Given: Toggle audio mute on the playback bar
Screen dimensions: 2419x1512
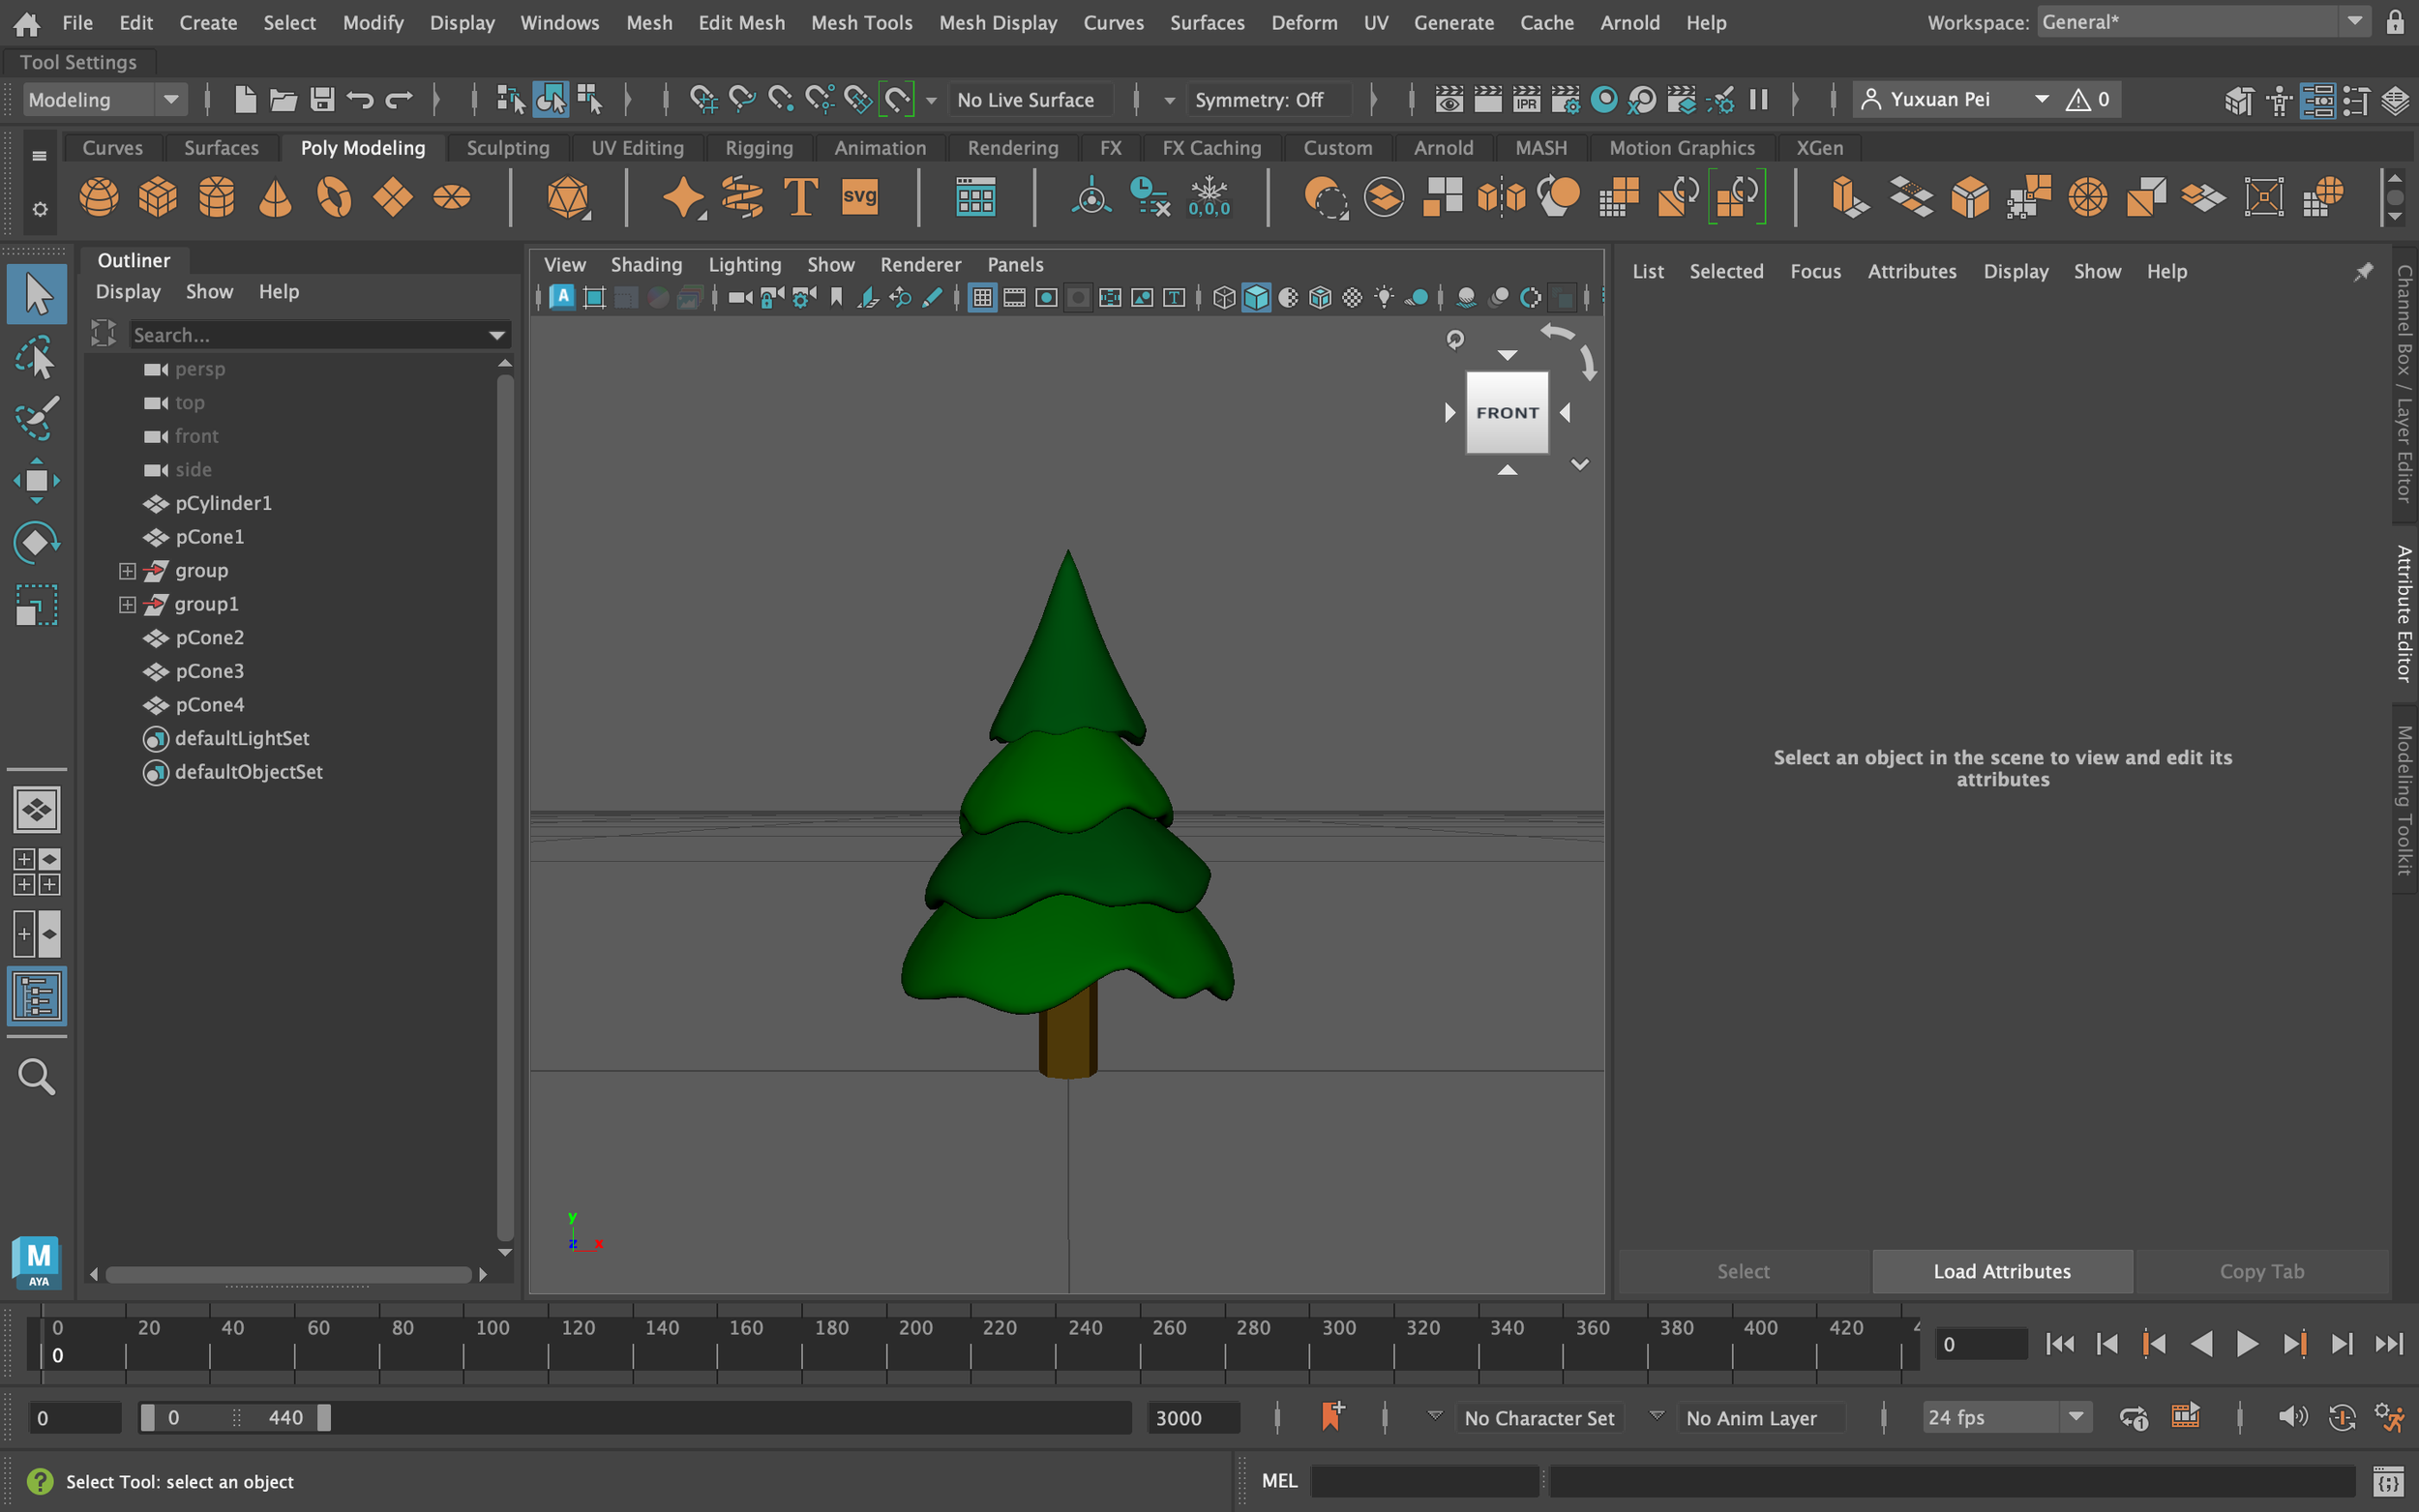Looking at the screenshot, I should (2291, 1417).
